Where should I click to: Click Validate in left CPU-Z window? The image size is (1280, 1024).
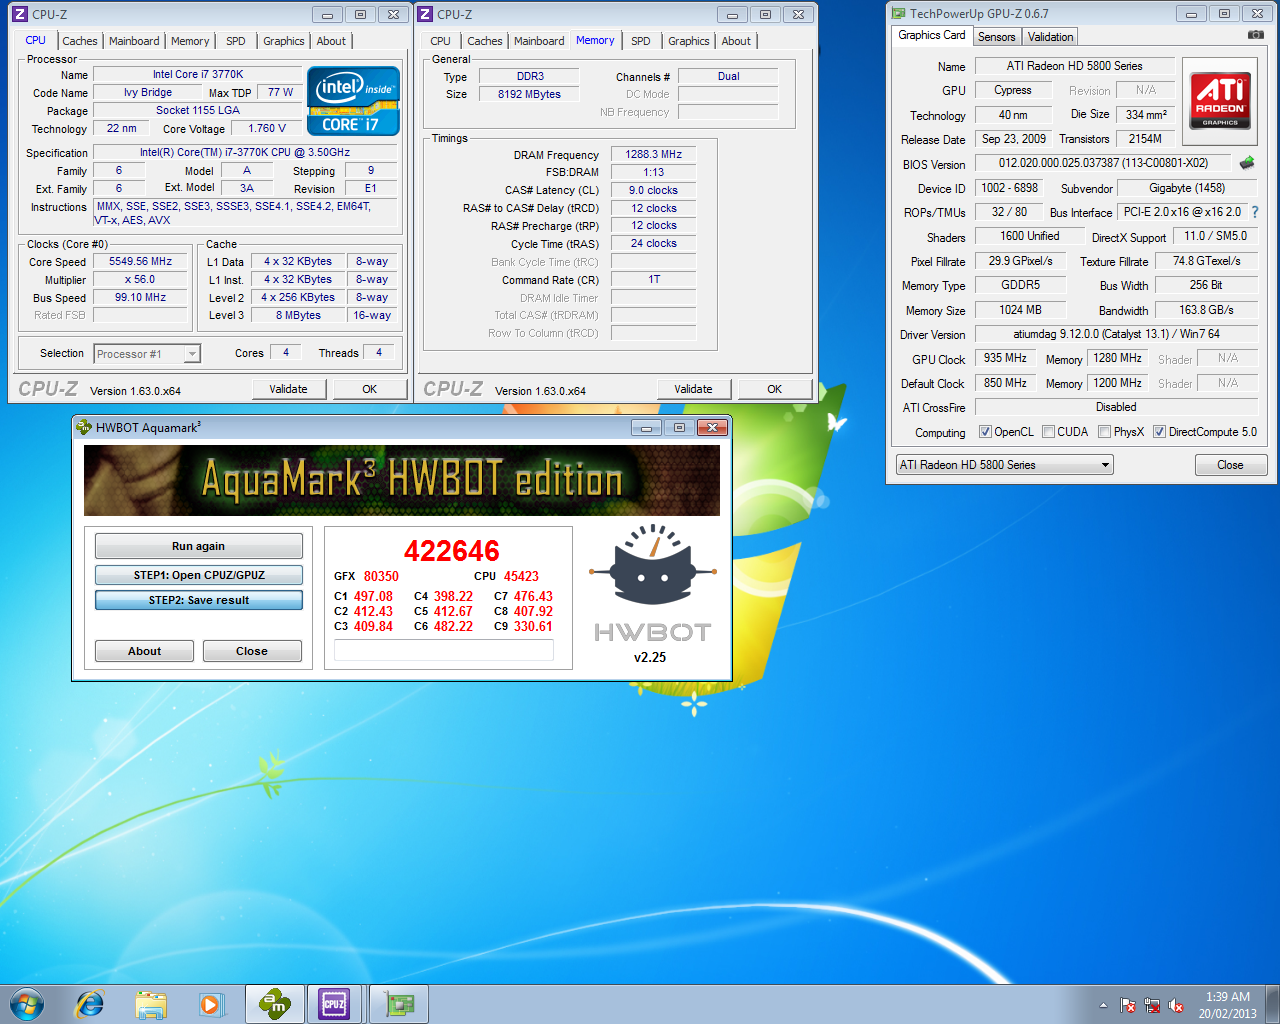(288, 389)
